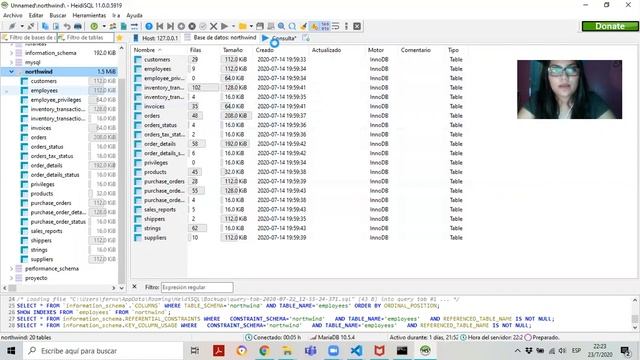Open dropdown arrow beside folder icon
640x360 pixels.
[x=251, y=26]
